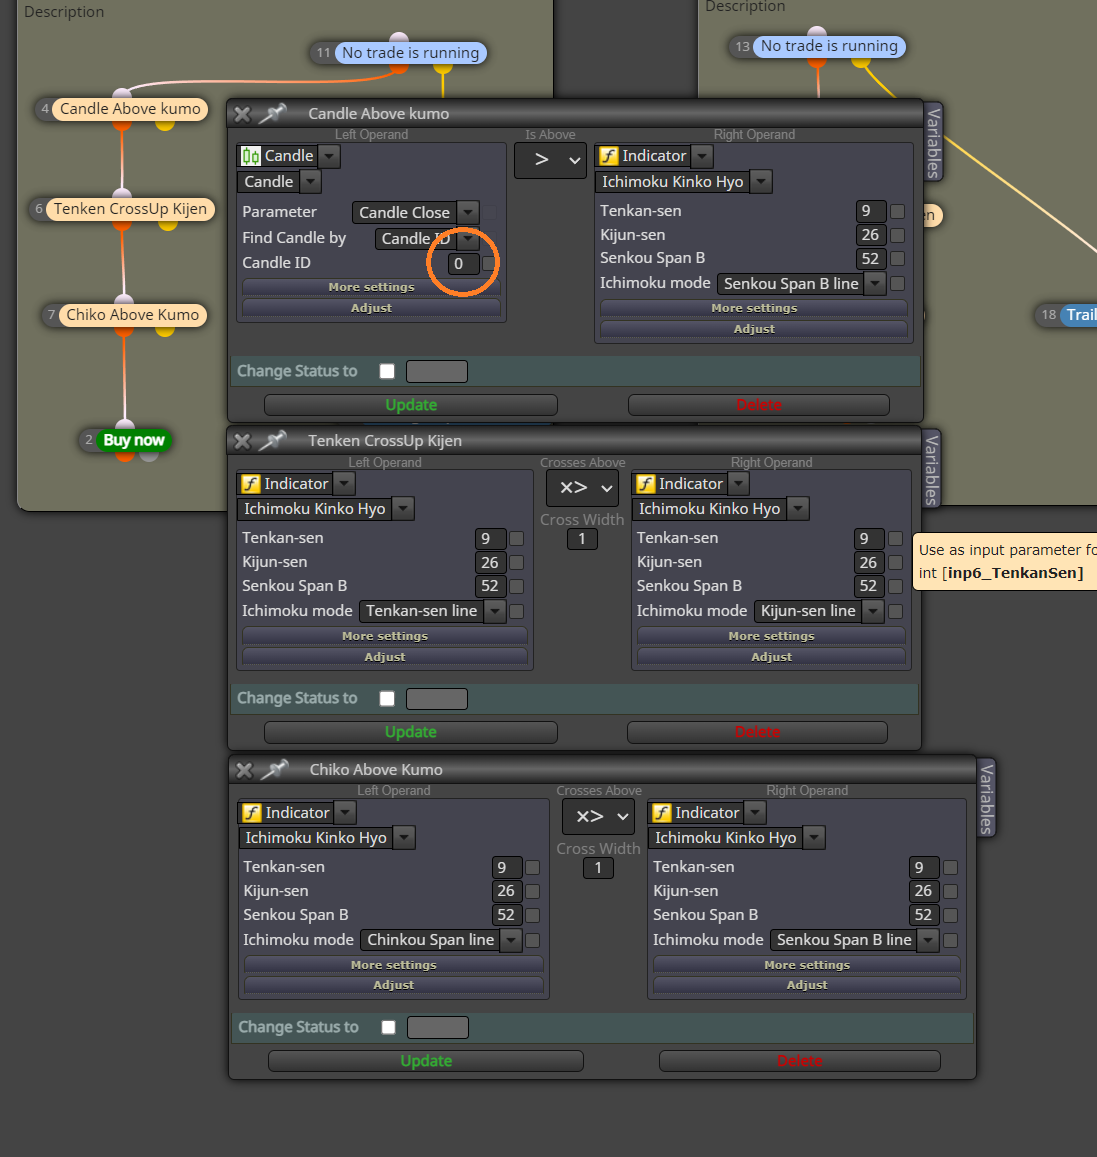Click the Candle ID value field
Screen dimensions: 1097x1157
(x=463, y=264)
